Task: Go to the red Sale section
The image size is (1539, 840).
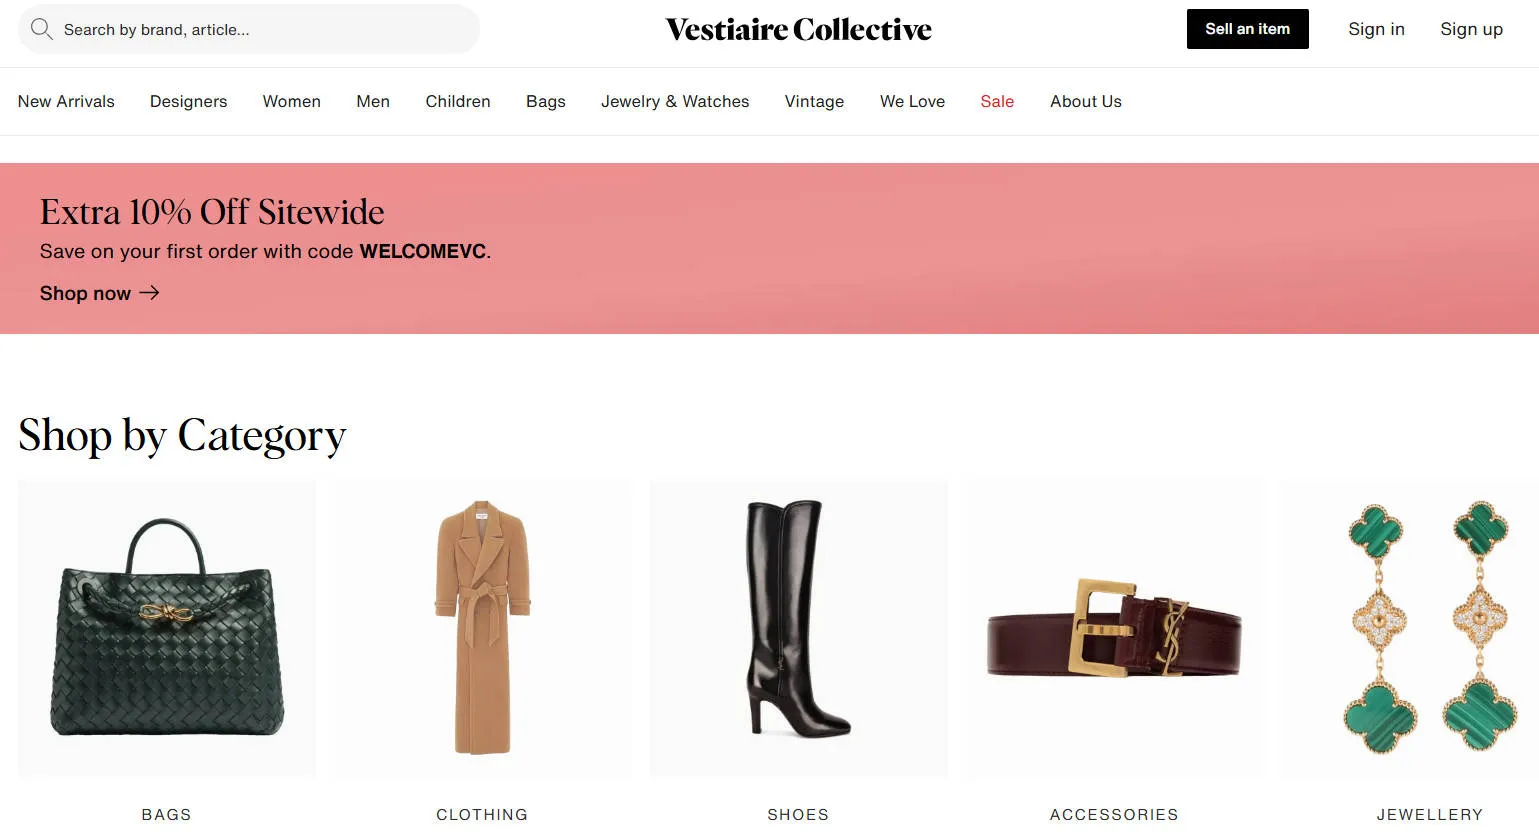Action: [997, 101]
